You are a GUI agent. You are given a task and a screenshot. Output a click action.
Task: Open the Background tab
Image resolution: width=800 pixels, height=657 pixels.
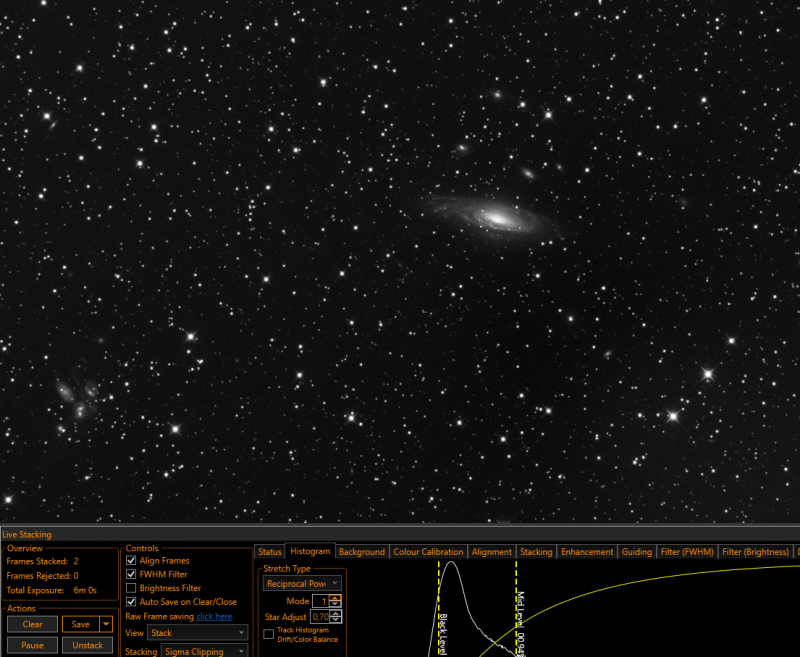coord(362,551)
